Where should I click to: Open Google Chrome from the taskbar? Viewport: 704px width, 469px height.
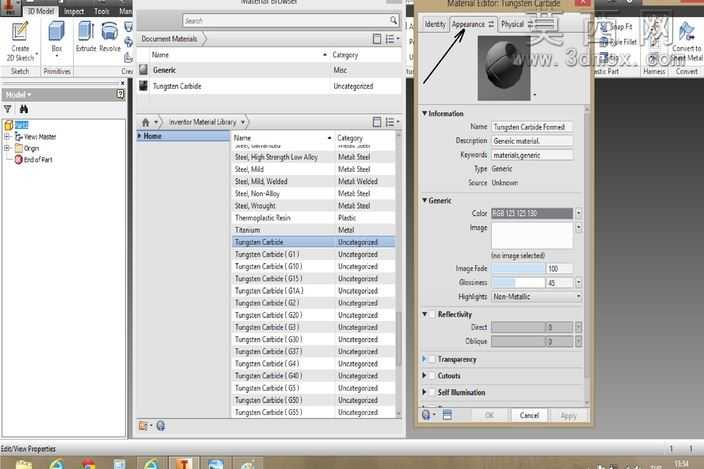click(x=88, y=464)
